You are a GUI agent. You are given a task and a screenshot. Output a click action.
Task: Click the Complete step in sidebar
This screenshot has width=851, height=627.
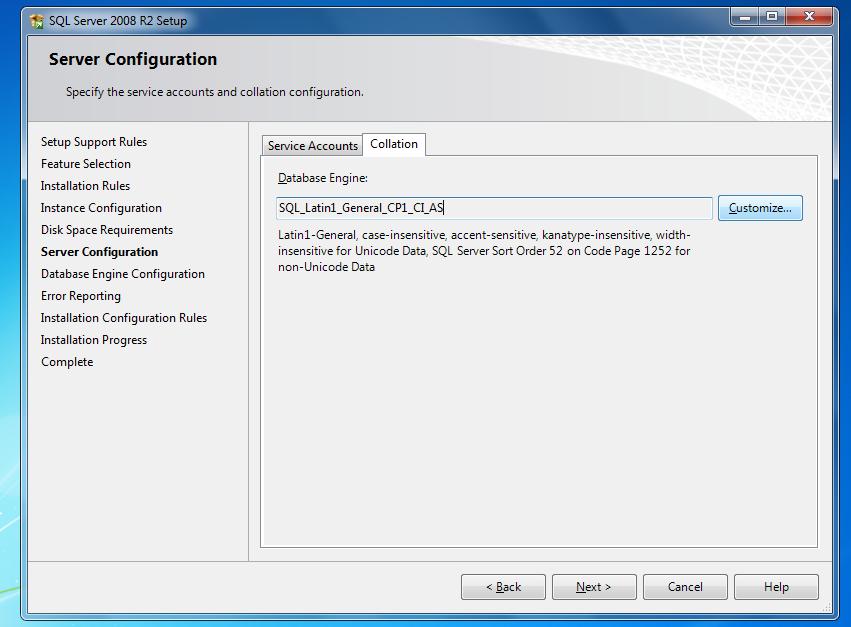tap(67, 362)
